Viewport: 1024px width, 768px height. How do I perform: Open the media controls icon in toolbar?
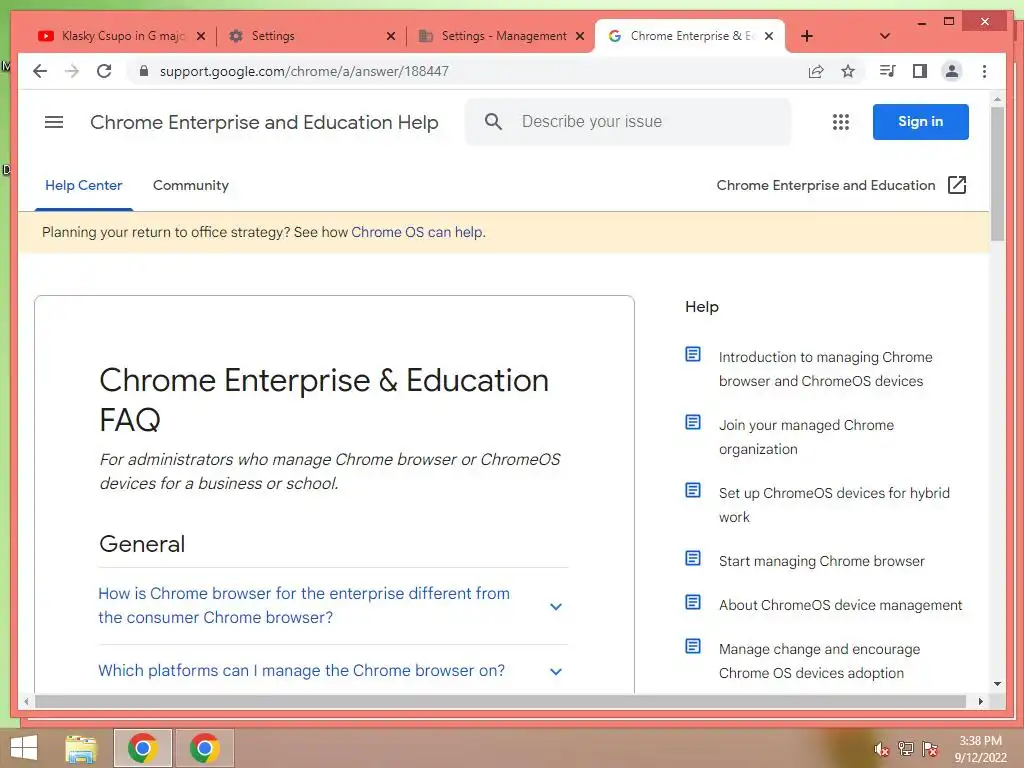(887, 71)
